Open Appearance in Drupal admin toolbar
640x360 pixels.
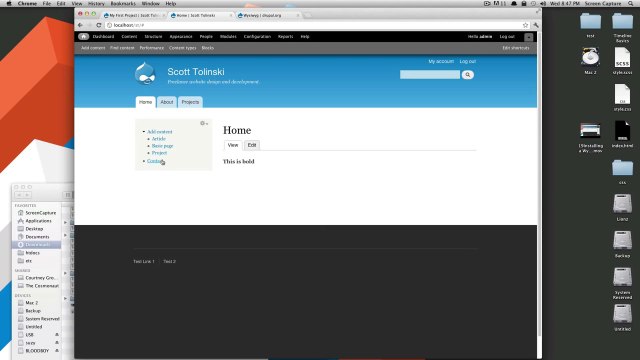[x=181, y=37]
